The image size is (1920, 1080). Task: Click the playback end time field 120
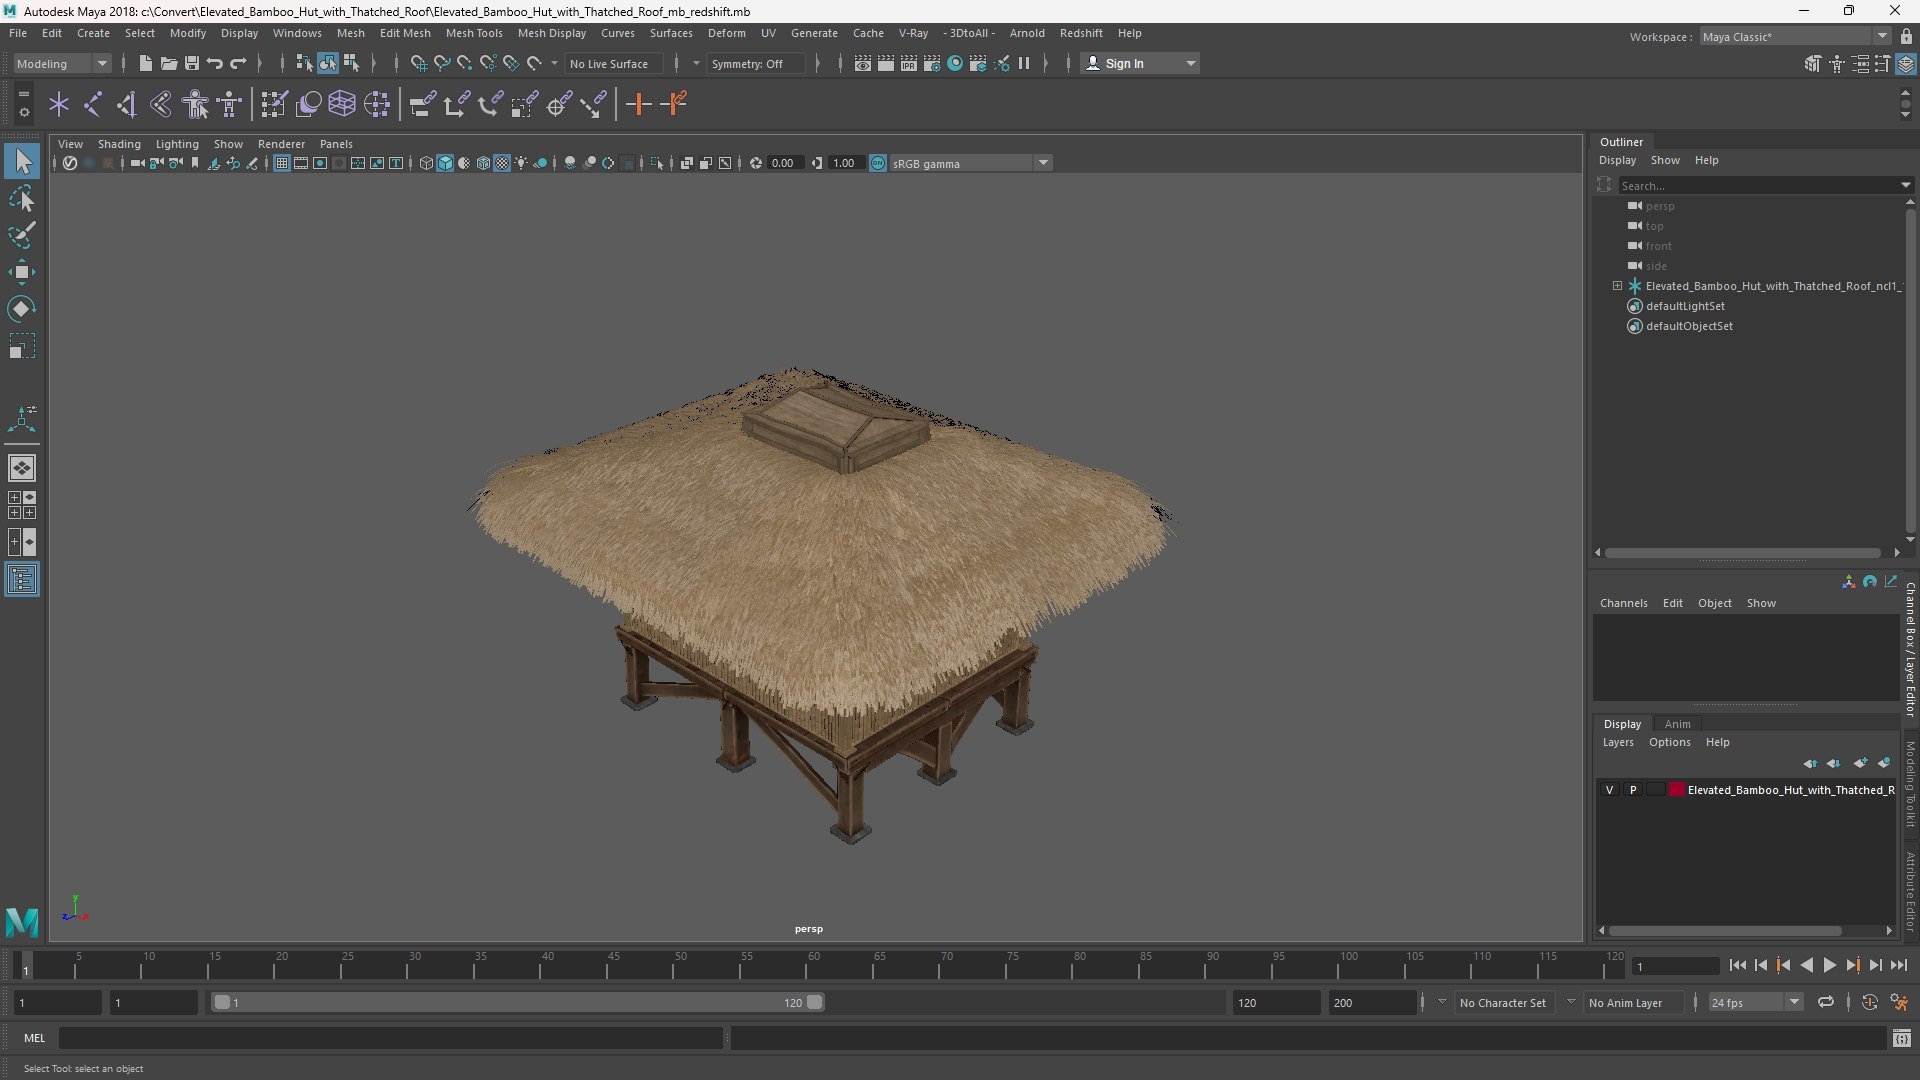1276,1002
